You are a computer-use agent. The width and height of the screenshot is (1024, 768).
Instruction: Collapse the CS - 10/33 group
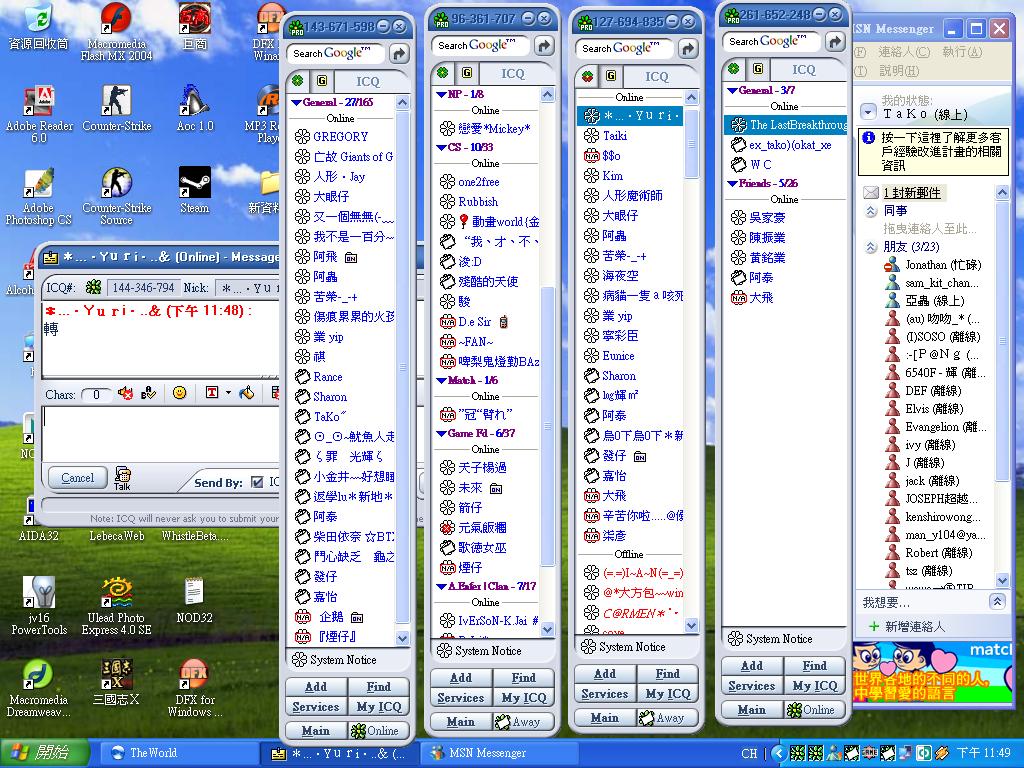(x=441, y=148)
